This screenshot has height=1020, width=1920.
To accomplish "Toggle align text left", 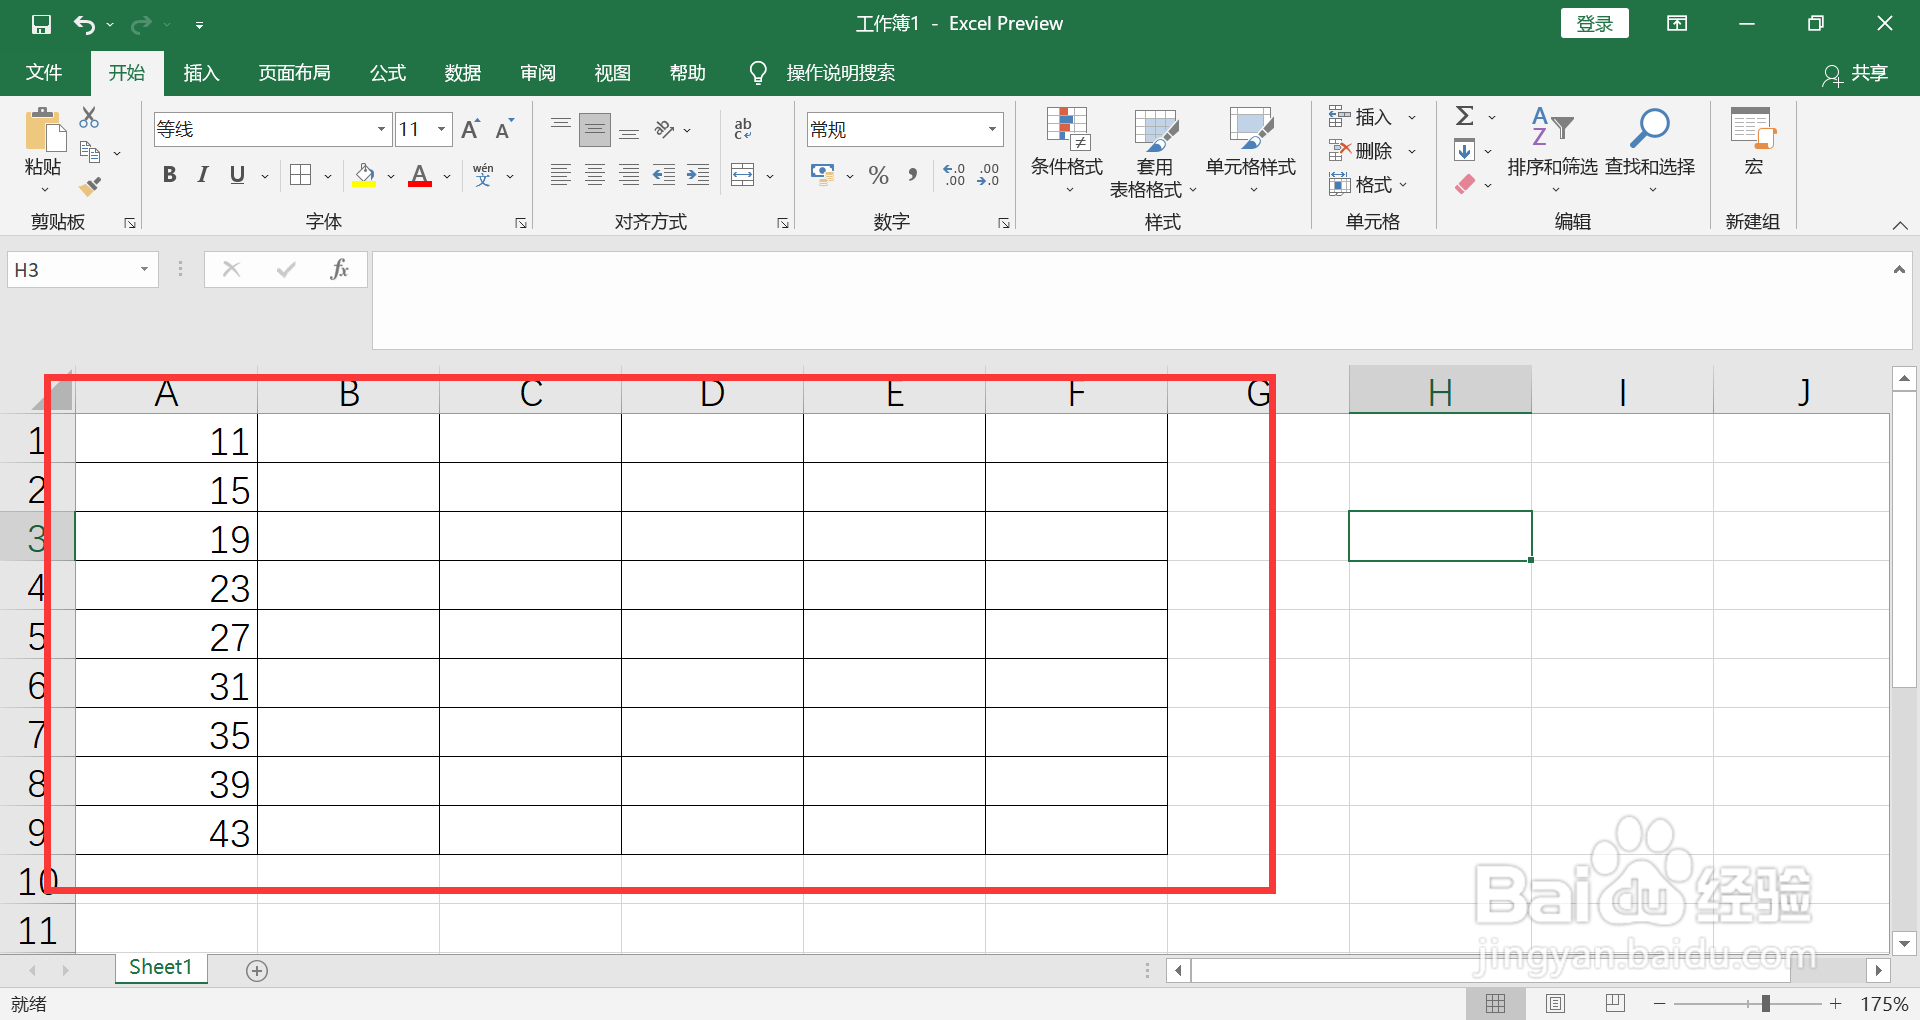I will (x=561, y=175).
